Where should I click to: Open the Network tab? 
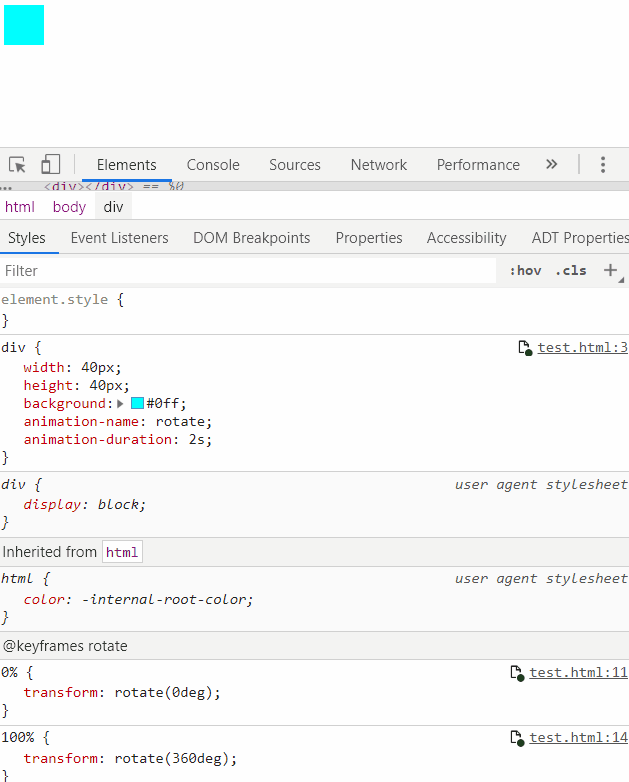pos(379,165)
